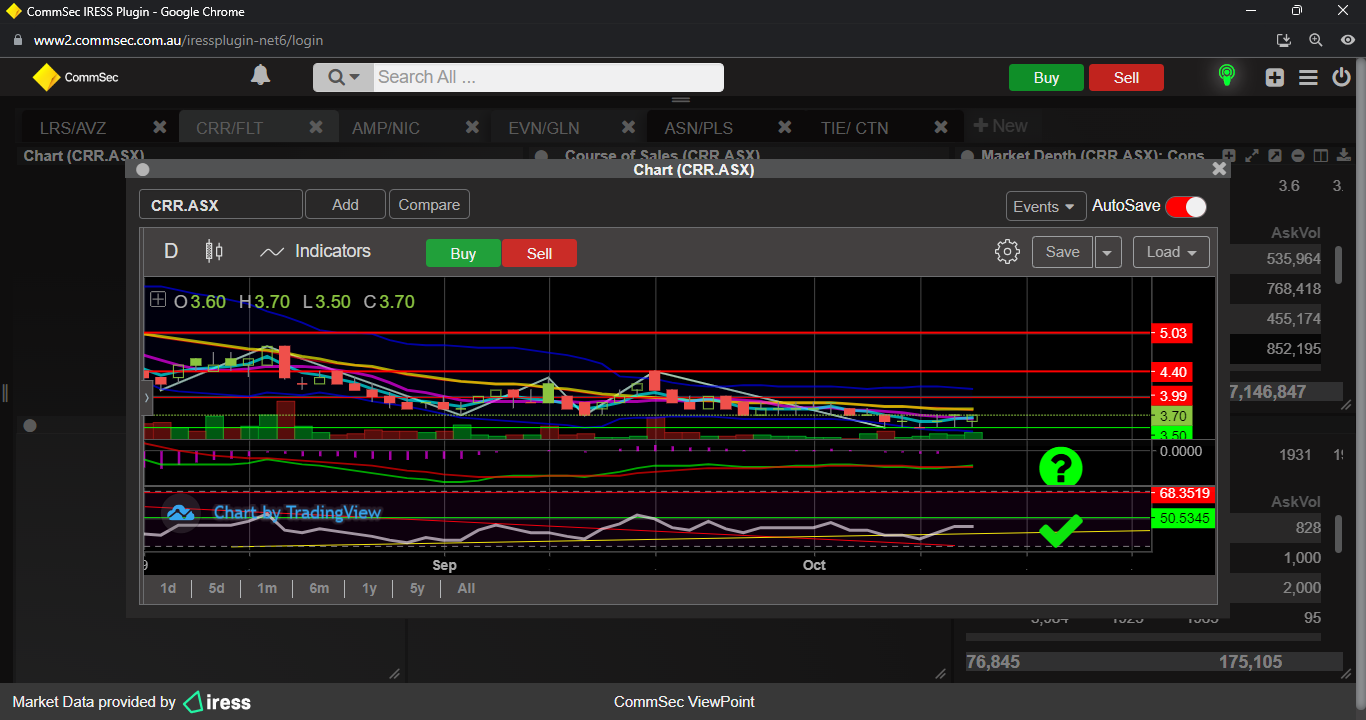Screen dimensions: 1366x720
Task: Click the 5.03 red price level label
Action: click(x=1172, y=333)
